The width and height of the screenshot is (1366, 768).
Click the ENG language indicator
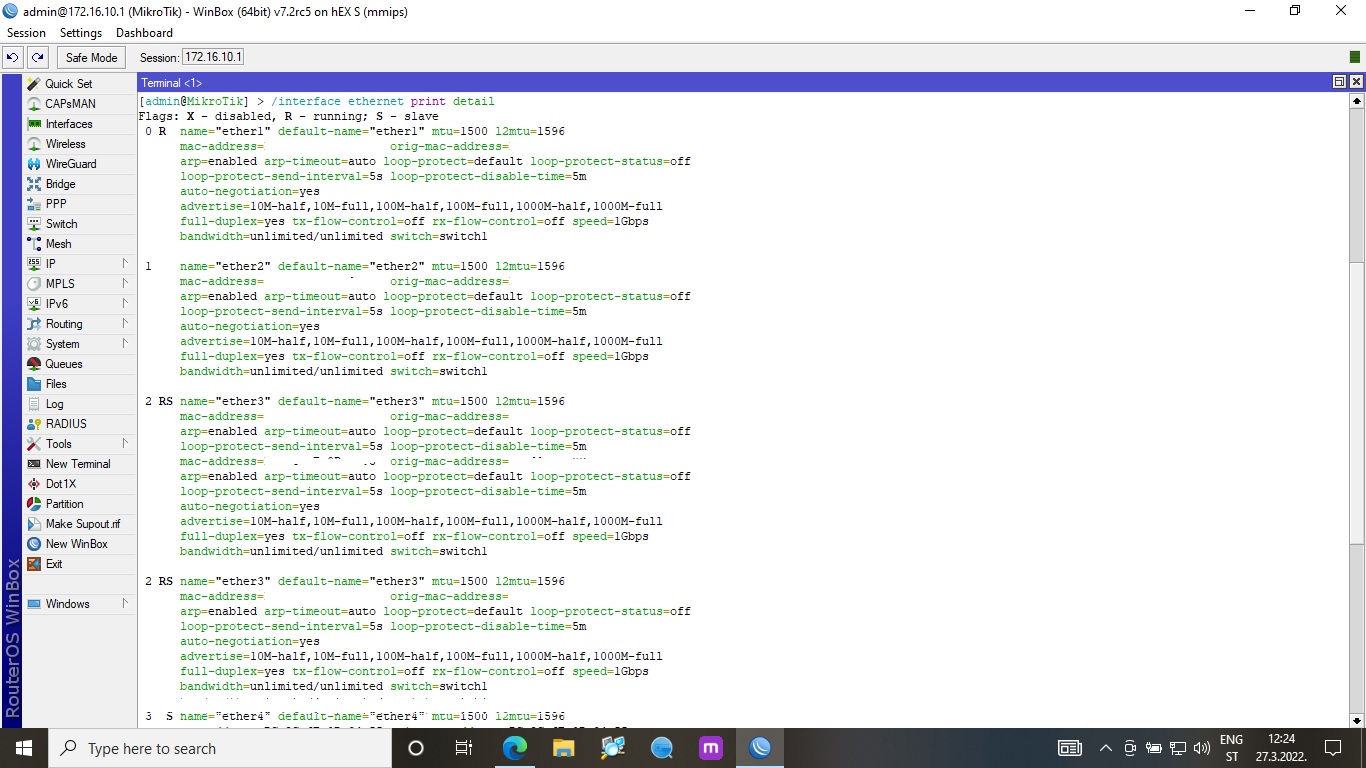(1232, 741)
